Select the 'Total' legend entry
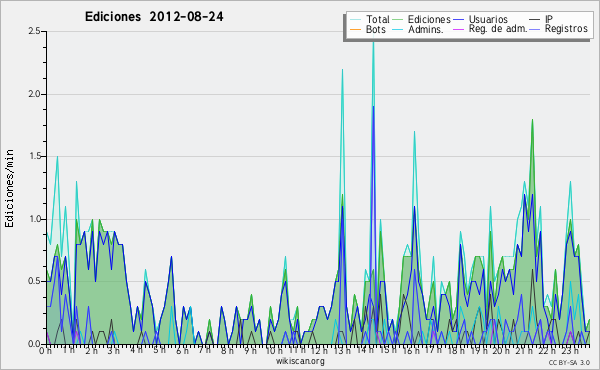Image resolution: width=600 pixels, height=370 pixels. [377, 19]
